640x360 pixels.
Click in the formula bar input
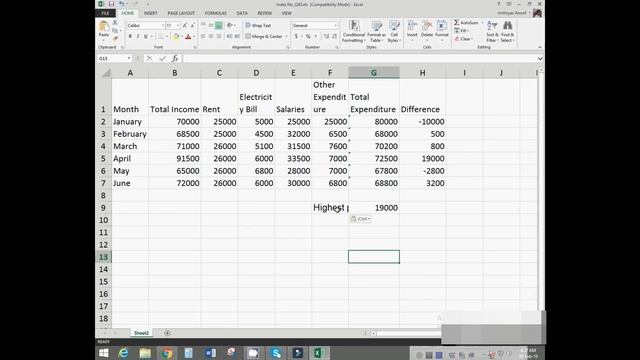(x=359, y=58)
